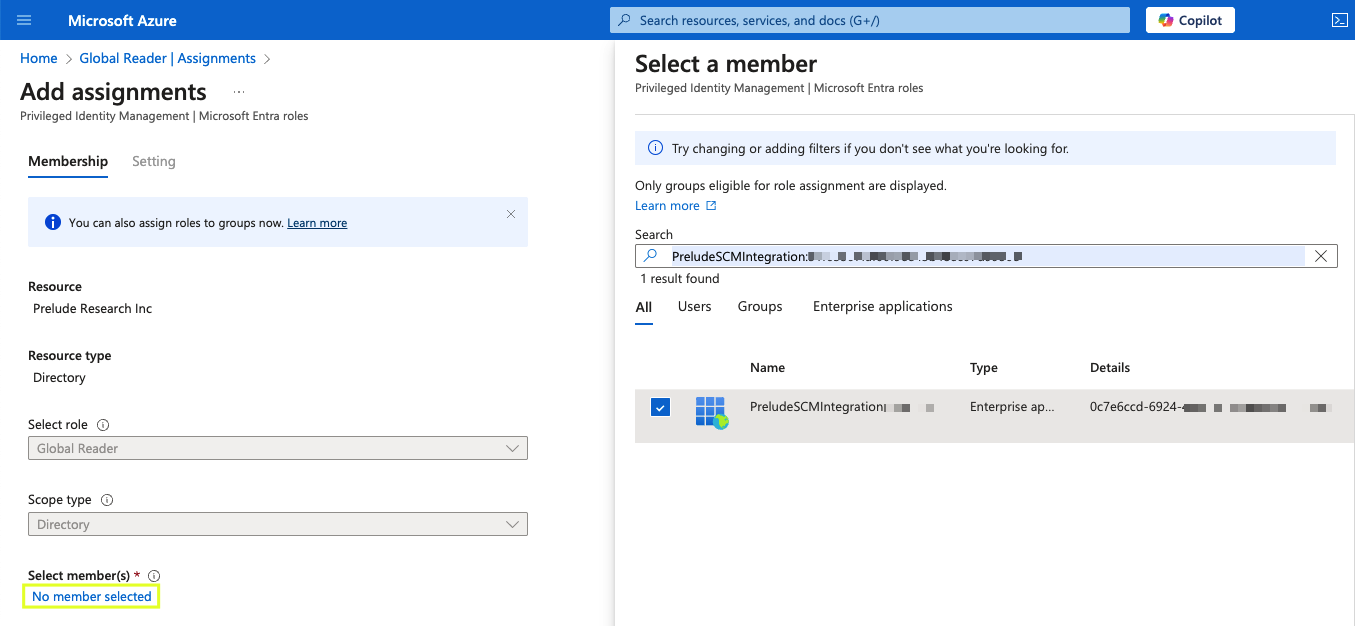Dismiss the group role assignment banner
Viewport: 1355px width, 626px height.
click(x=511, y=214)
